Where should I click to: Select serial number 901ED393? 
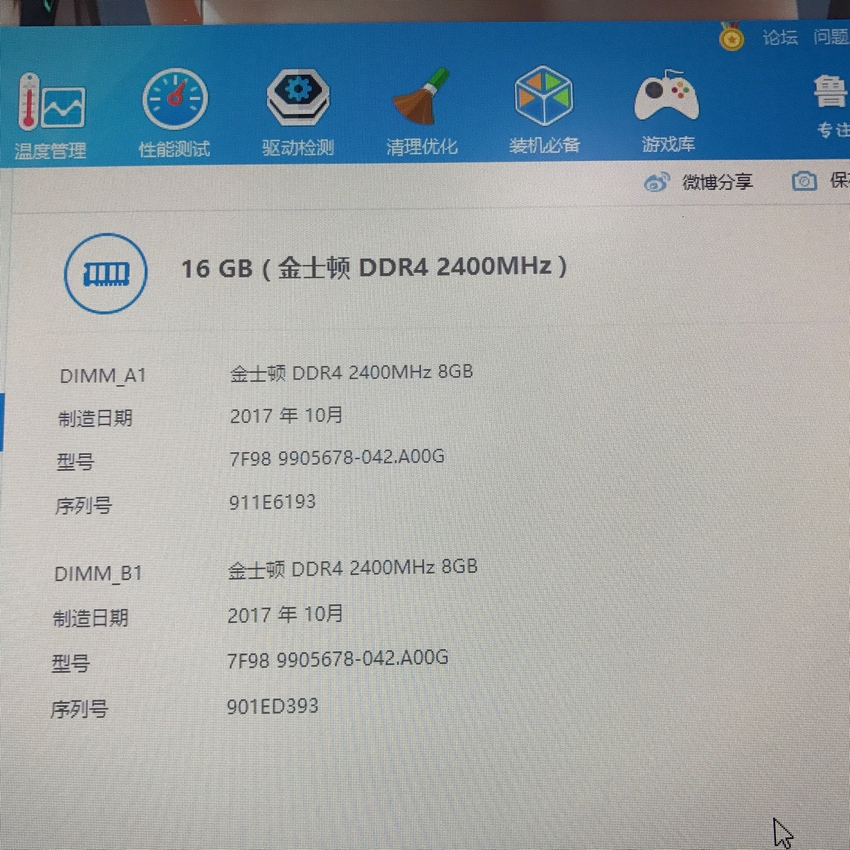pos(273,706)
